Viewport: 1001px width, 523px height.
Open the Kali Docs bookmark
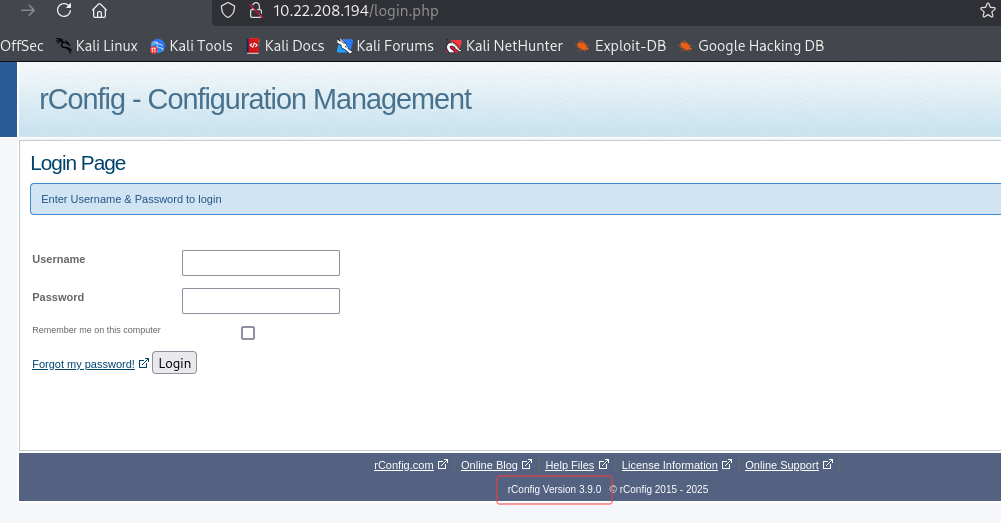click(x=285, y=46)
